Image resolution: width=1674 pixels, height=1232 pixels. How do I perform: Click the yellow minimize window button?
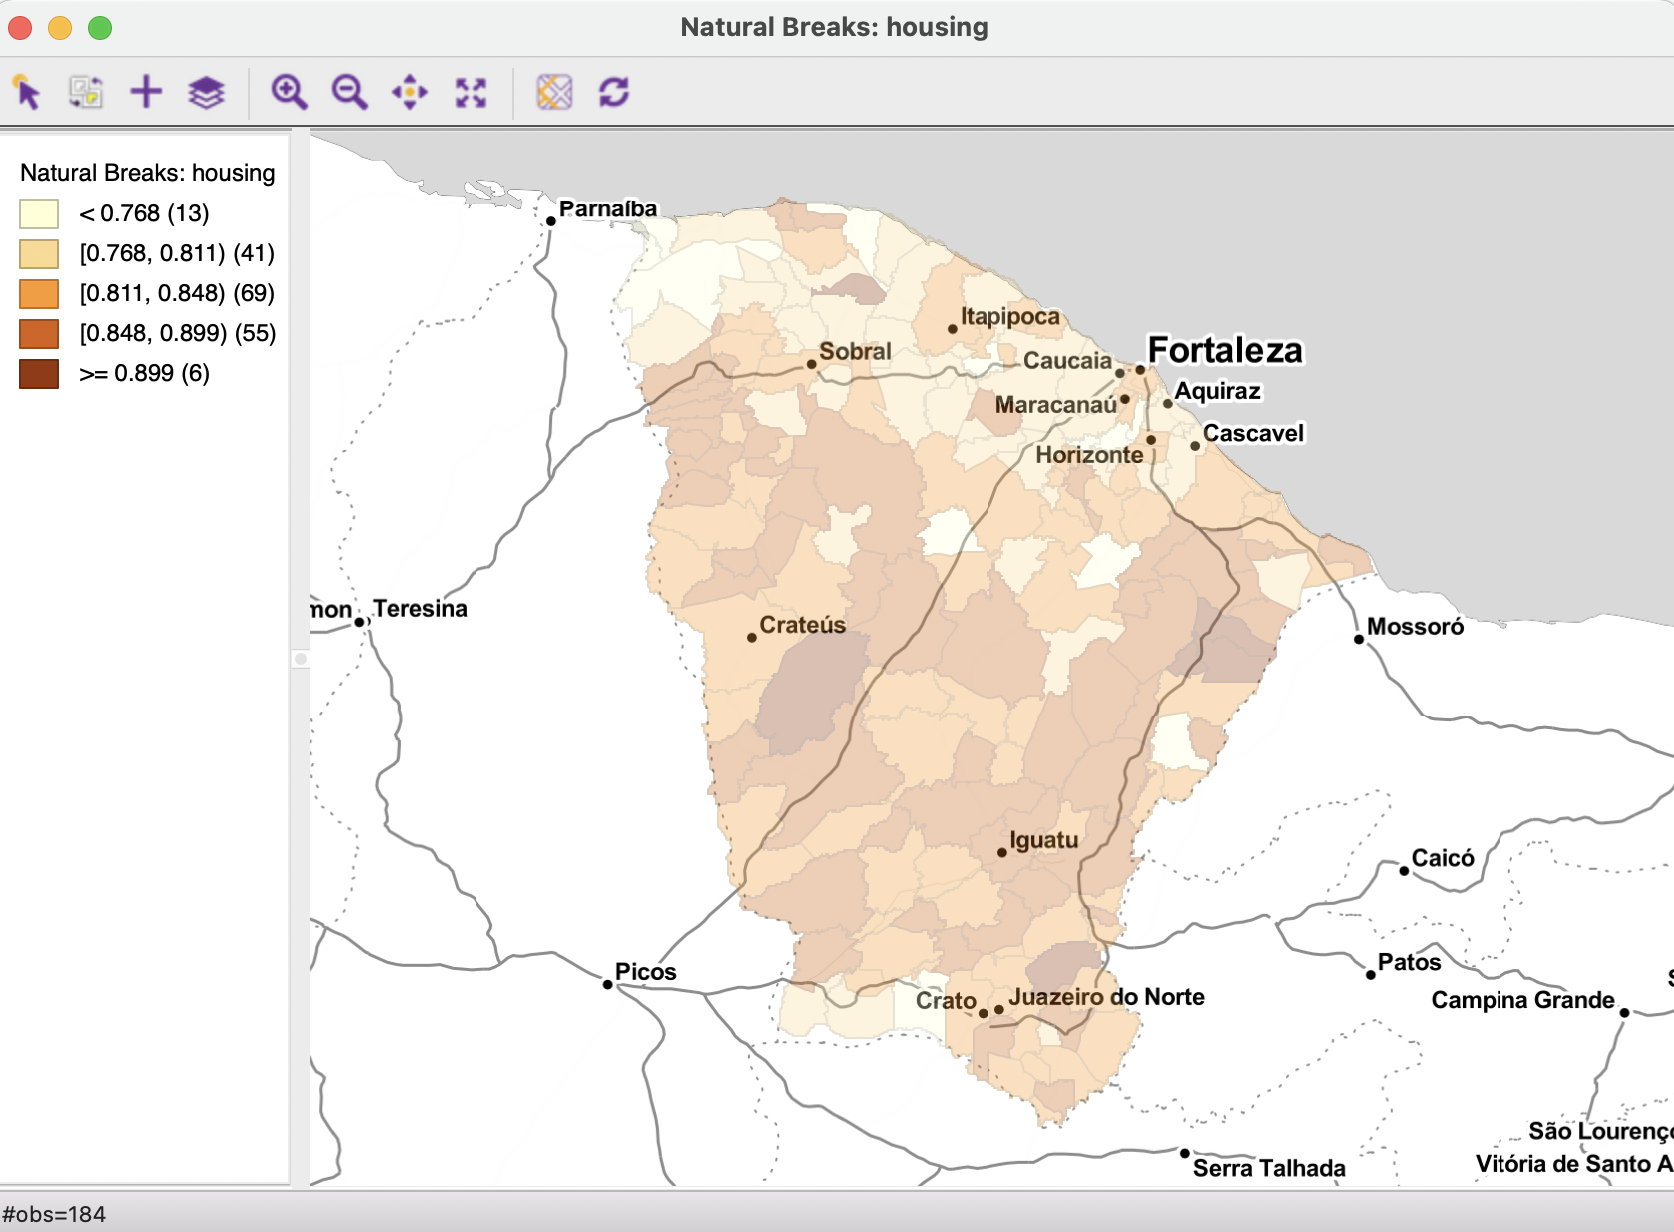60,28
